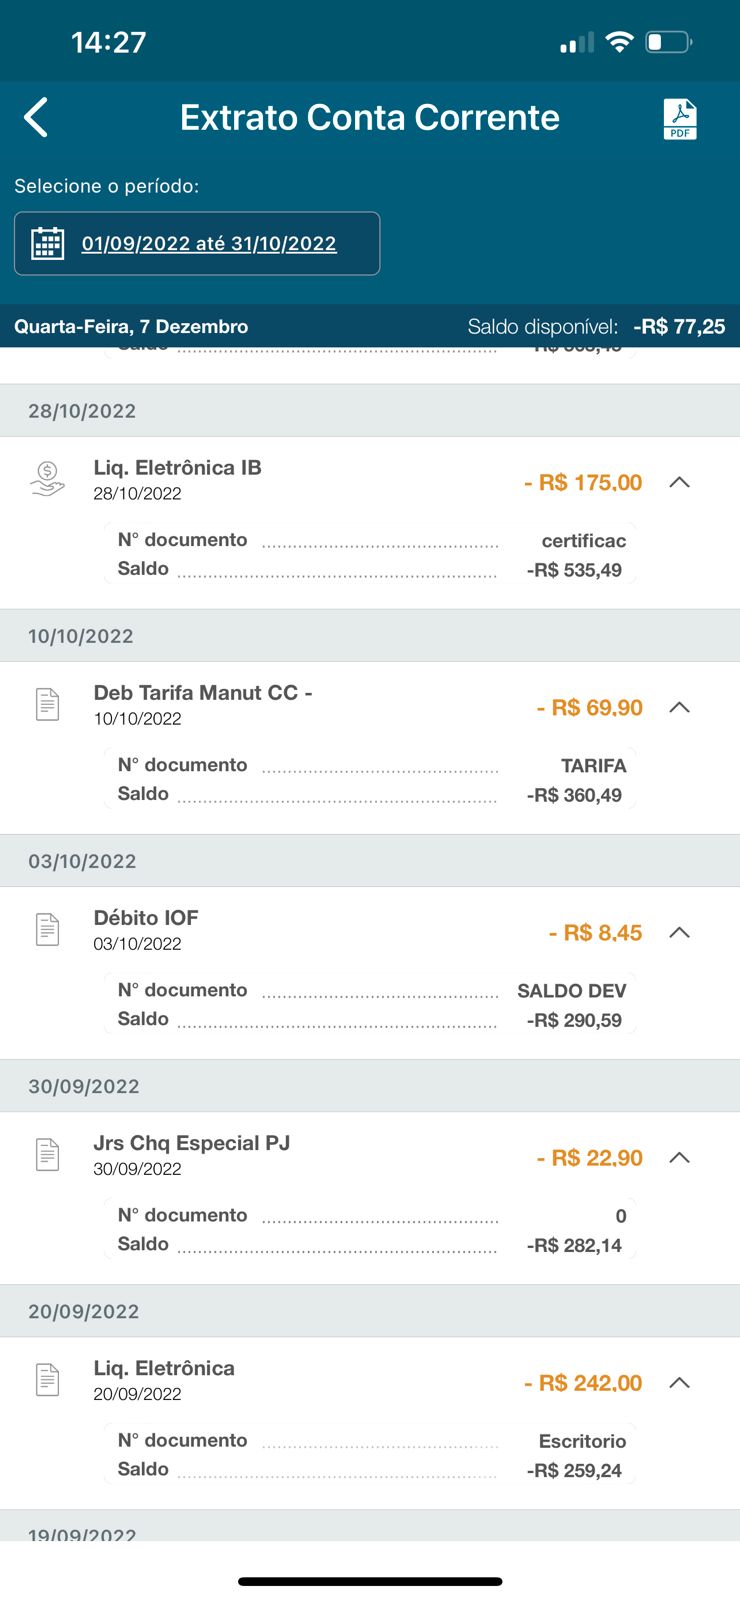This screenshot has height=1600, width=740.
Task: Tap the Deb Tarifa Manut CC transaction title
Action: (x=203, y=692)
